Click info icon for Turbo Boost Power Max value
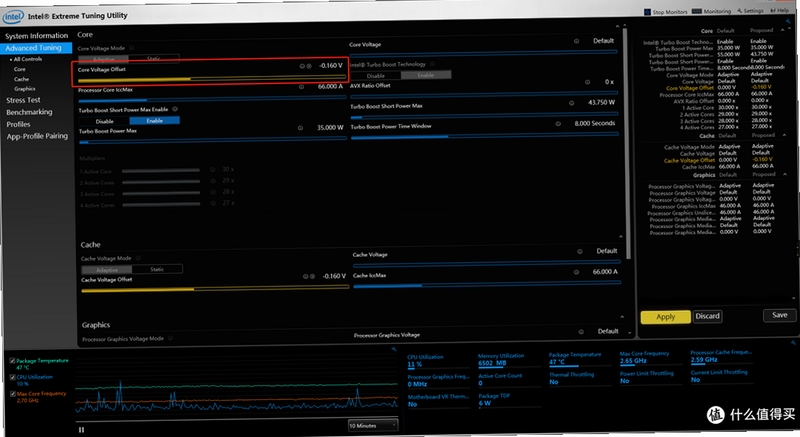The width and height of the screenshot is (800, 437). point(300,128)
